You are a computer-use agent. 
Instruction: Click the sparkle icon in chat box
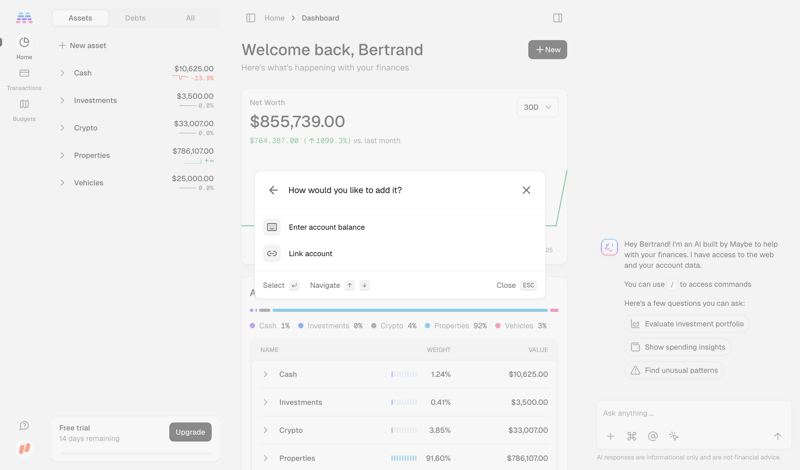tap(674, 436)
